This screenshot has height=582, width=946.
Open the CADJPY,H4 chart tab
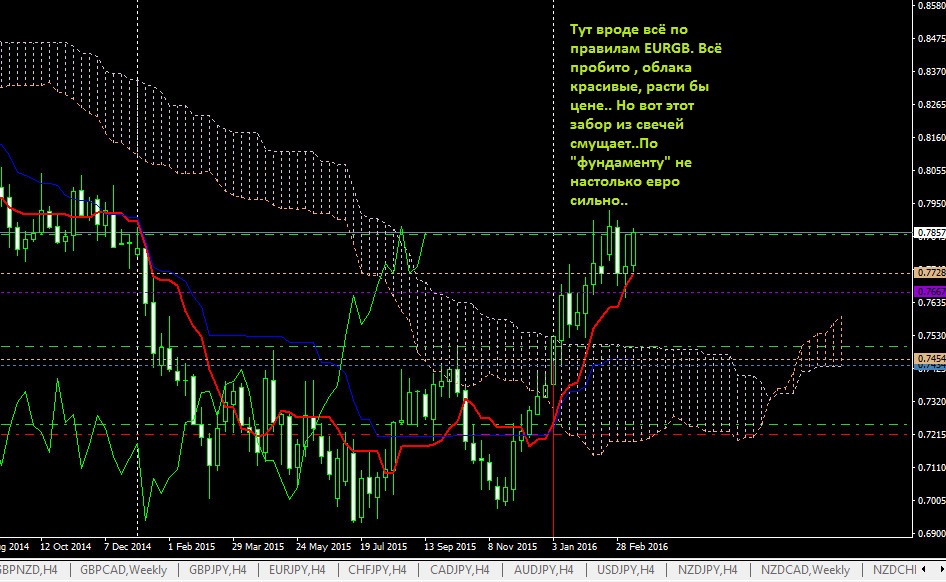tap(459, 570)
